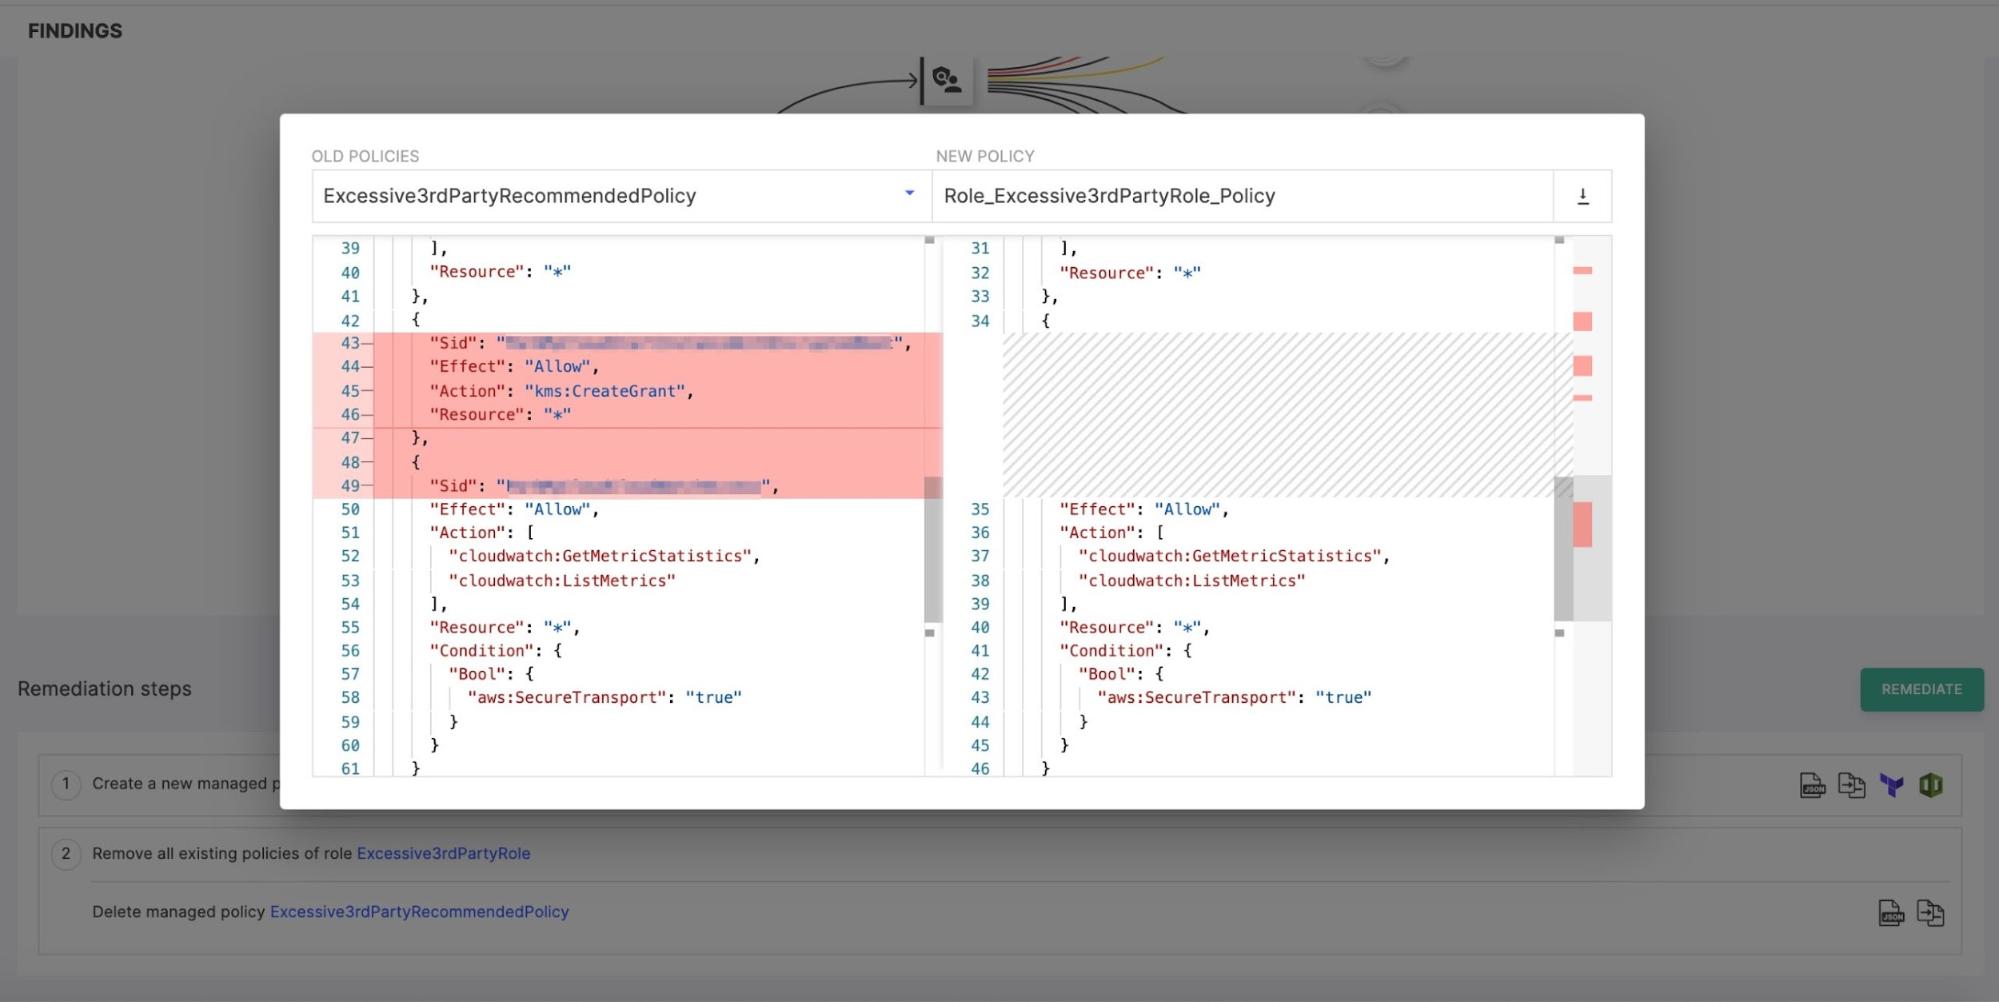
Task: Open the Excessive3rdPartyRole link
Action: click(443, 853)
